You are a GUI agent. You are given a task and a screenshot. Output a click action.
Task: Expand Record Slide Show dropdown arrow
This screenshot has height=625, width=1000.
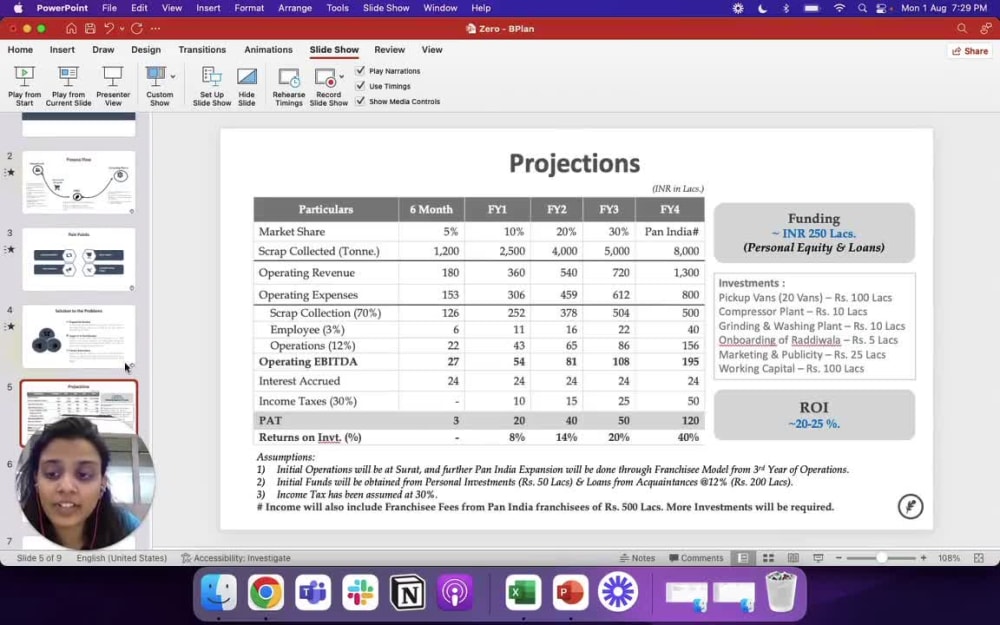click(341, 77)
